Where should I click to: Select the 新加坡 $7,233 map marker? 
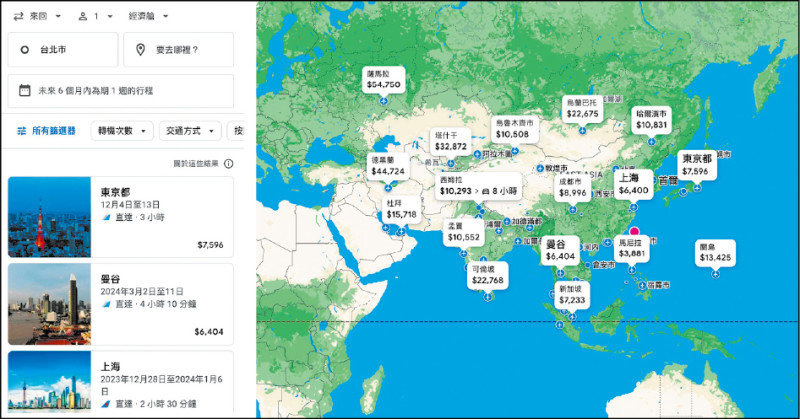point(574,293)
